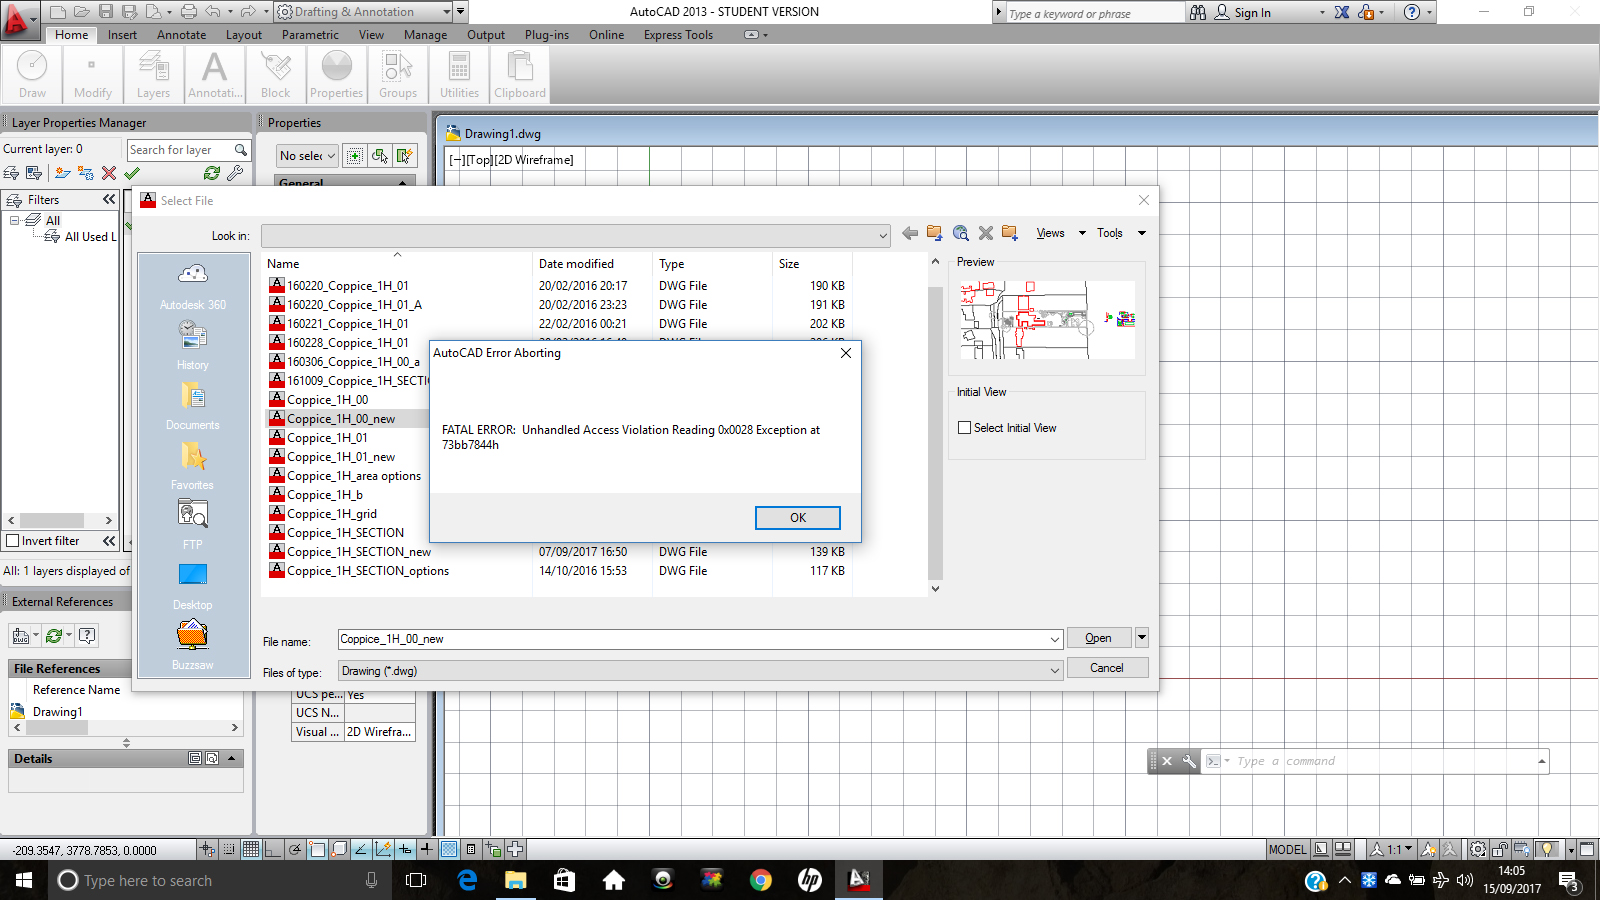Viewport: 1600px width, 900px height.
Task: Click the arrow next to the Open button
Action: [x=1141, y=638]
